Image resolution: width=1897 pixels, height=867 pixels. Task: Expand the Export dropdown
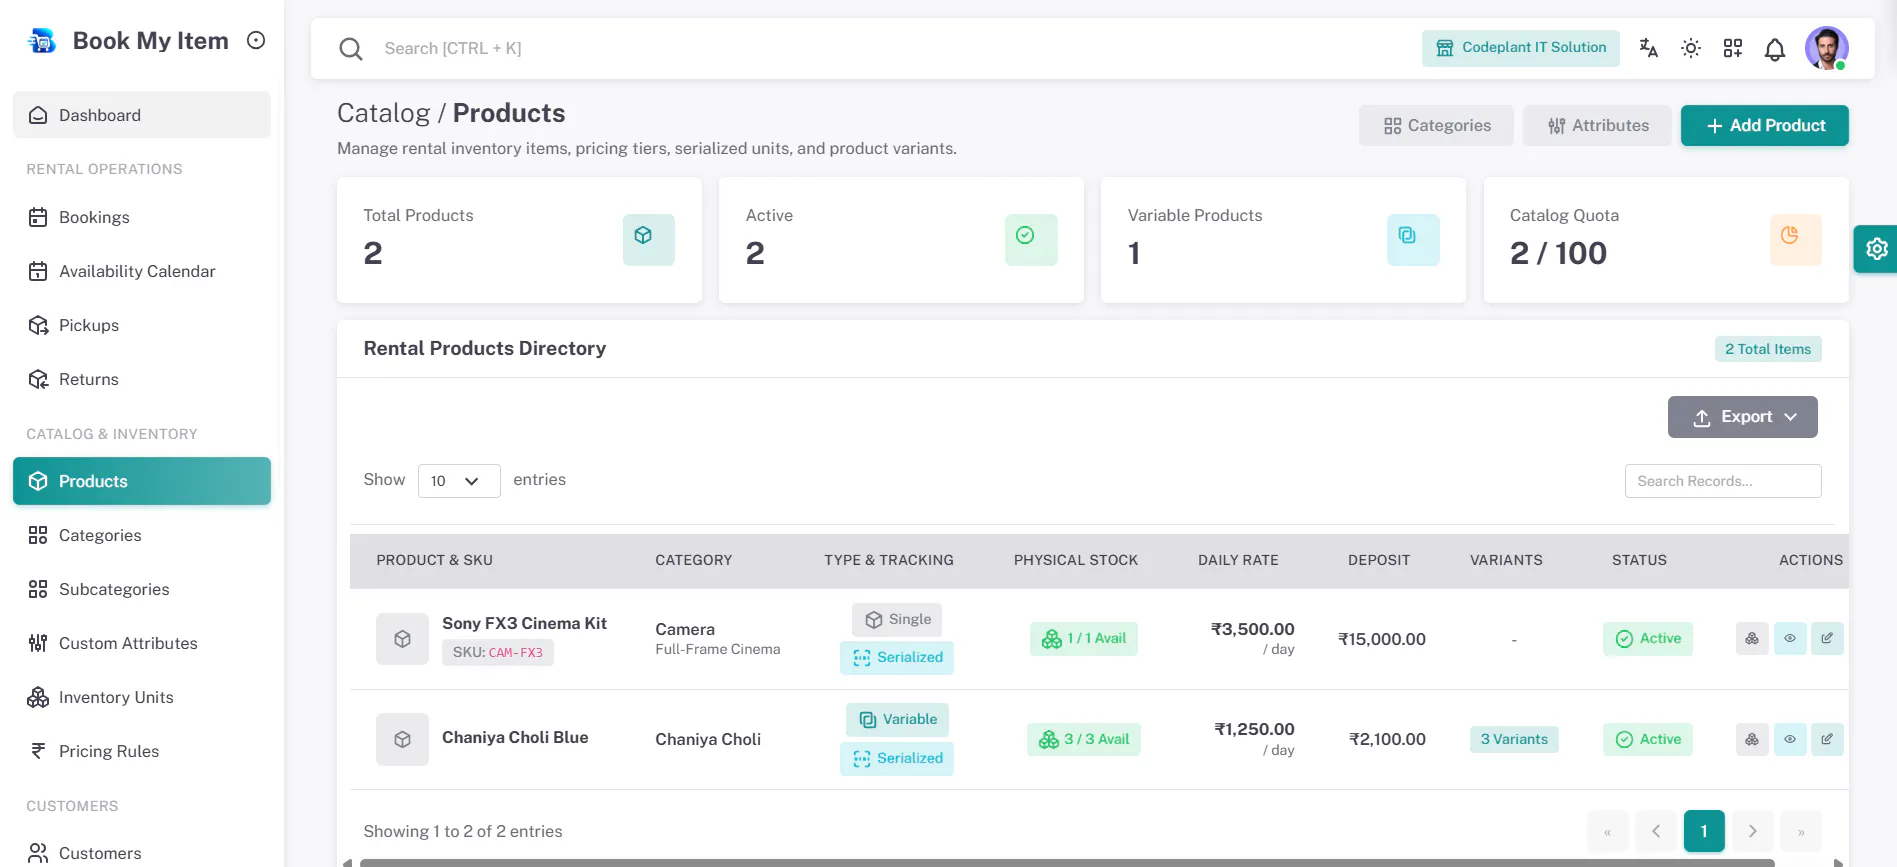[1743, 417]
